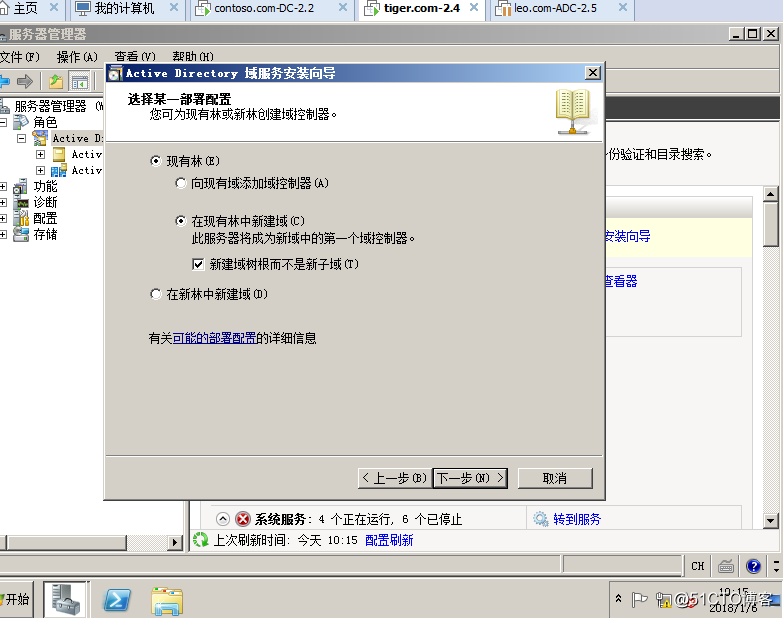Viewport: 783px width, 618px height.
Task: Click the up-folder toolbar icon
Action: pyautogui.click(x=56, y=81)
